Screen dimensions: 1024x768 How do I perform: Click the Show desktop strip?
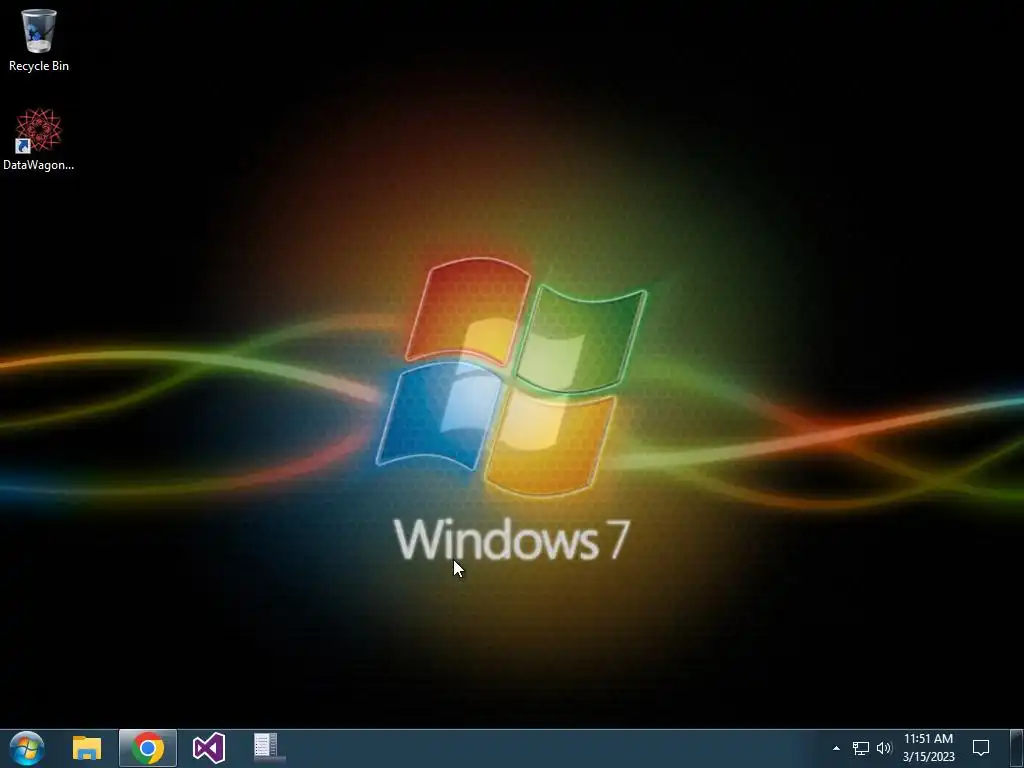(x=1017, y=748)
